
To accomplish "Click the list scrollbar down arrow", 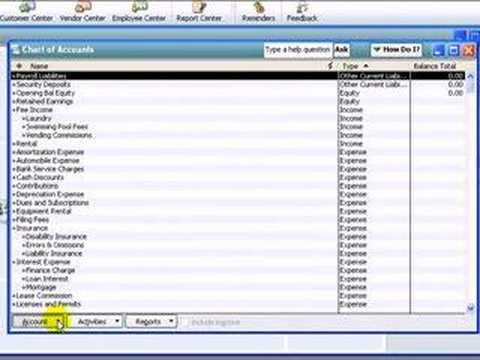I will [470, 307].
